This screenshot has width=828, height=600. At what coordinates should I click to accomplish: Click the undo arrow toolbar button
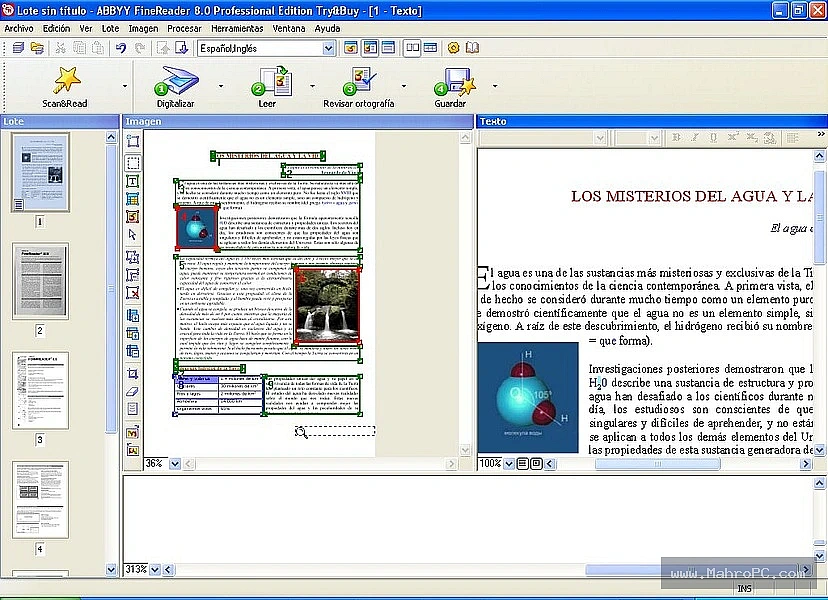[x=121, y=48]
